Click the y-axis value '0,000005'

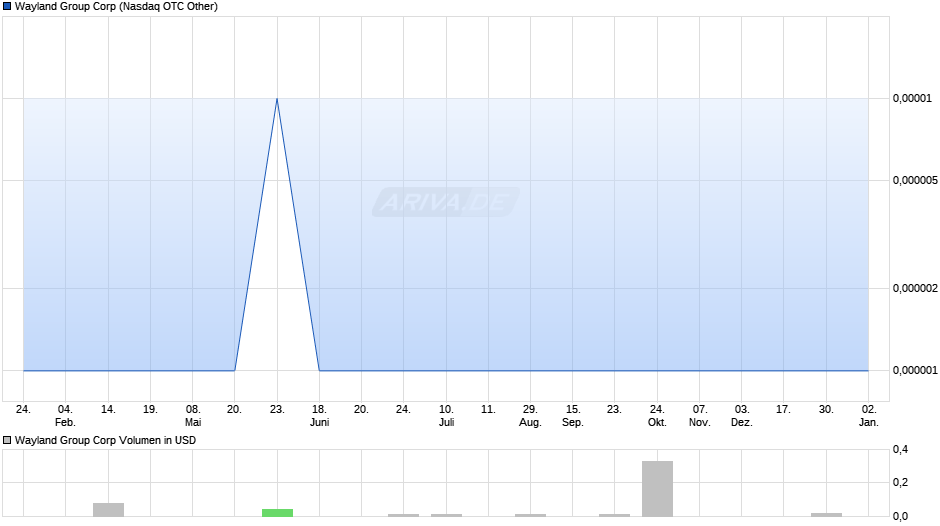(915, 181)
